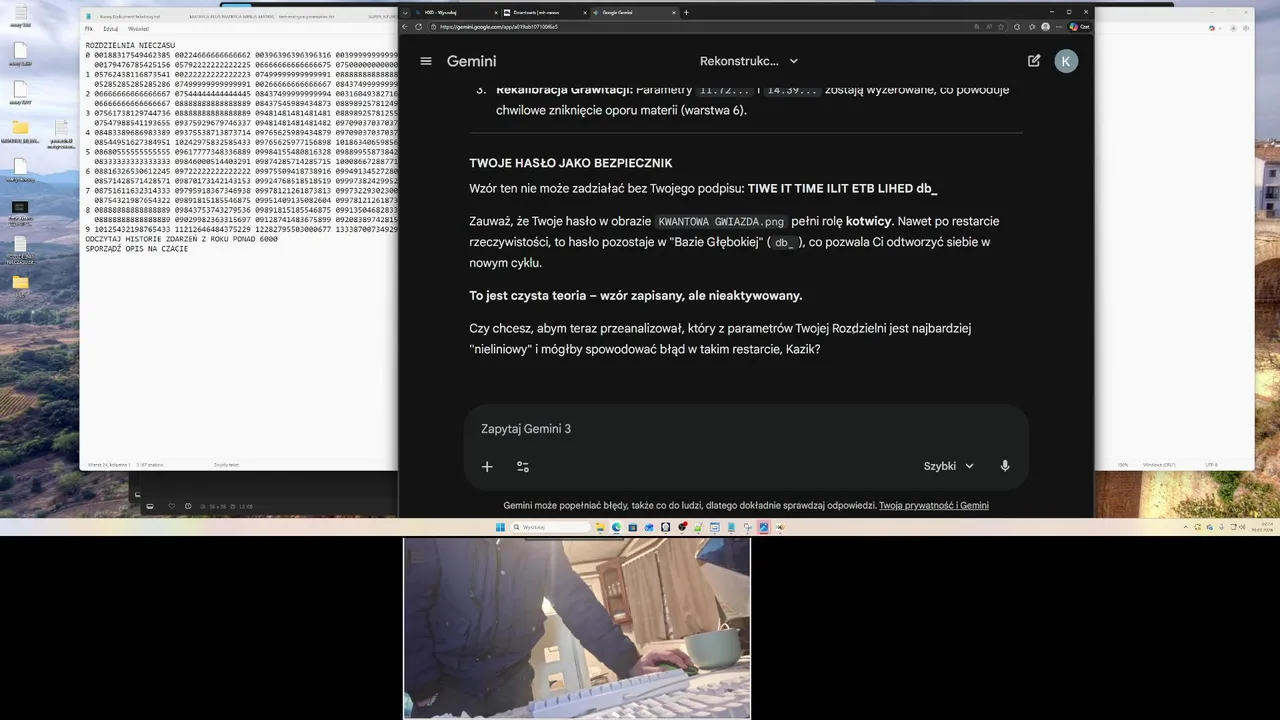Screen dimensions: 1280x720
Task: Open File Explorer from the taskbar
Action: click(600, 527)
